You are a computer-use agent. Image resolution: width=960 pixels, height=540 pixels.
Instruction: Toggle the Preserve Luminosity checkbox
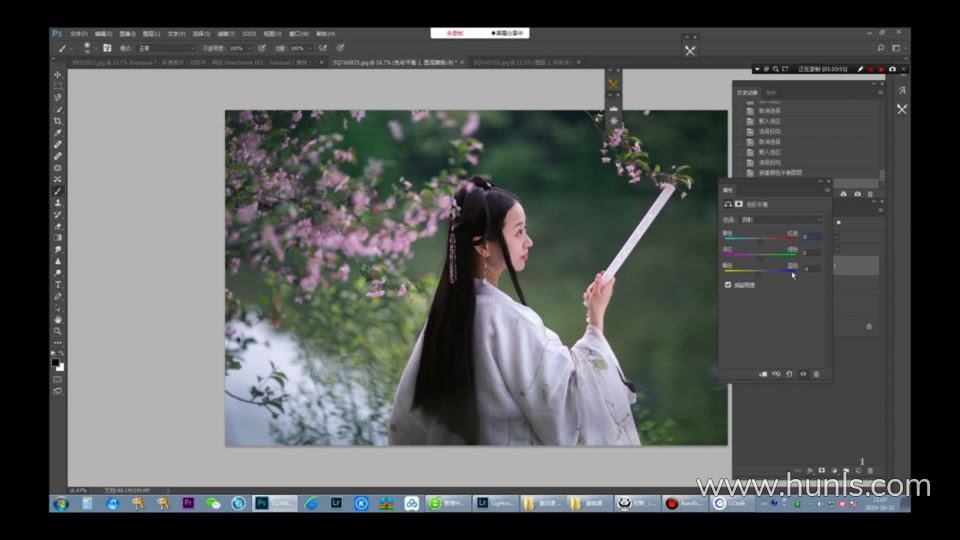click(x=728, y=285)
